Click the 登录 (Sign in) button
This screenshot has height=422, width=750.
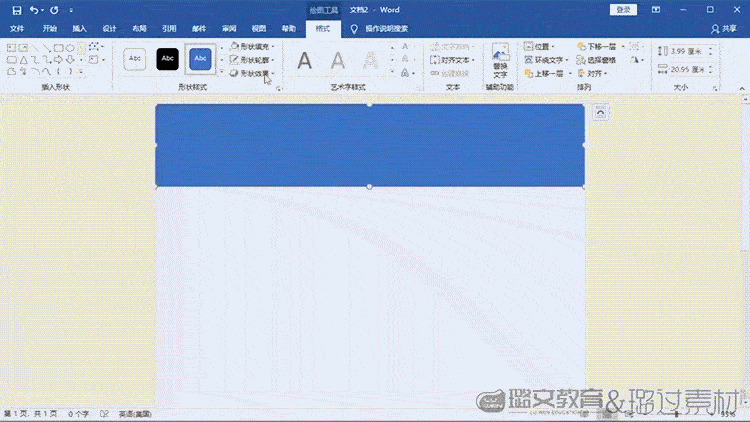(623, 10)
